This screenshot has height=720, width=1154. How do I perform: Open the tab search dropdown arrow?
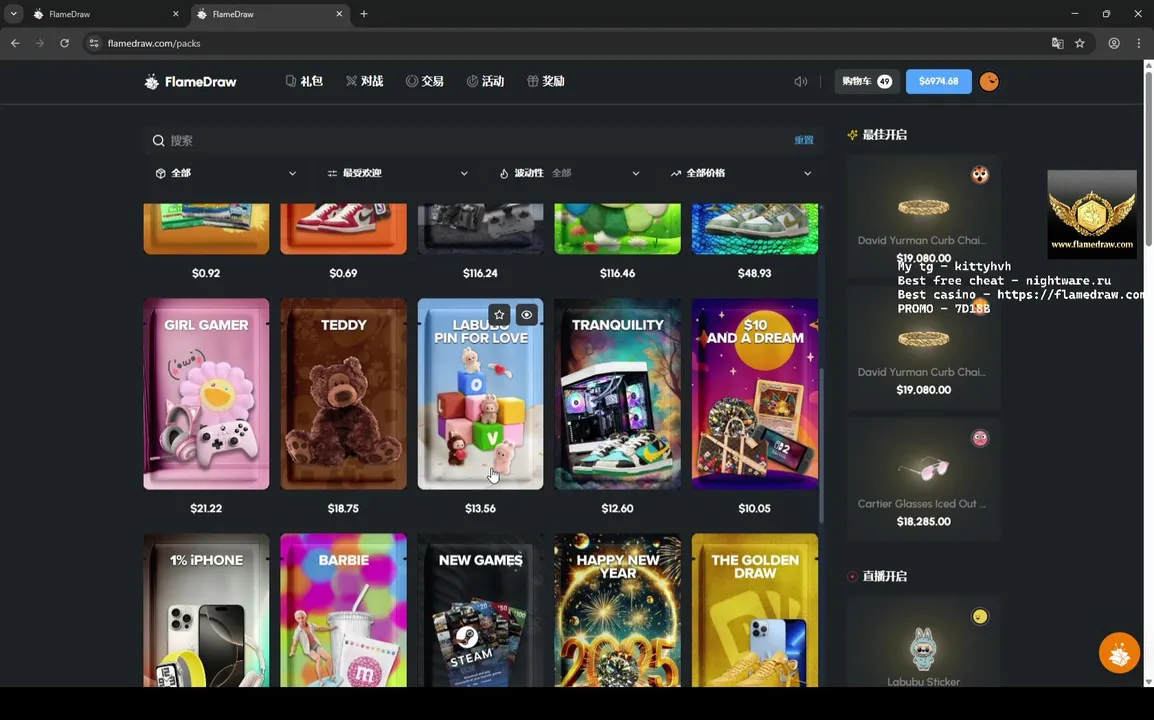pyautogui.click(x=13, y=14)
